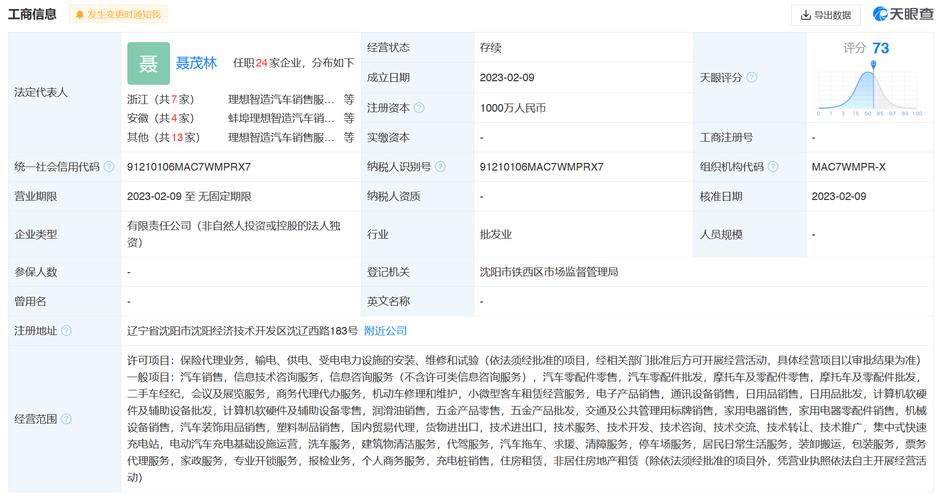The image size is (940, 500).
Task: Click help icon next to 统一社会信用代码
Action: 109,167
